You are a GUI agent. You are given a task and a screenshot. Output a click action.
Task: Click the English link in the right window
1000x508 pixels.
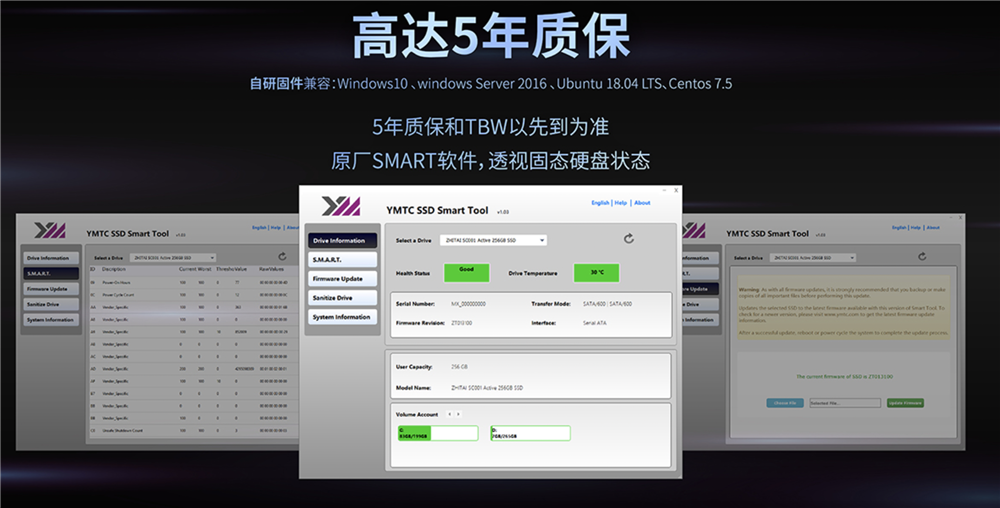(899, 228)
